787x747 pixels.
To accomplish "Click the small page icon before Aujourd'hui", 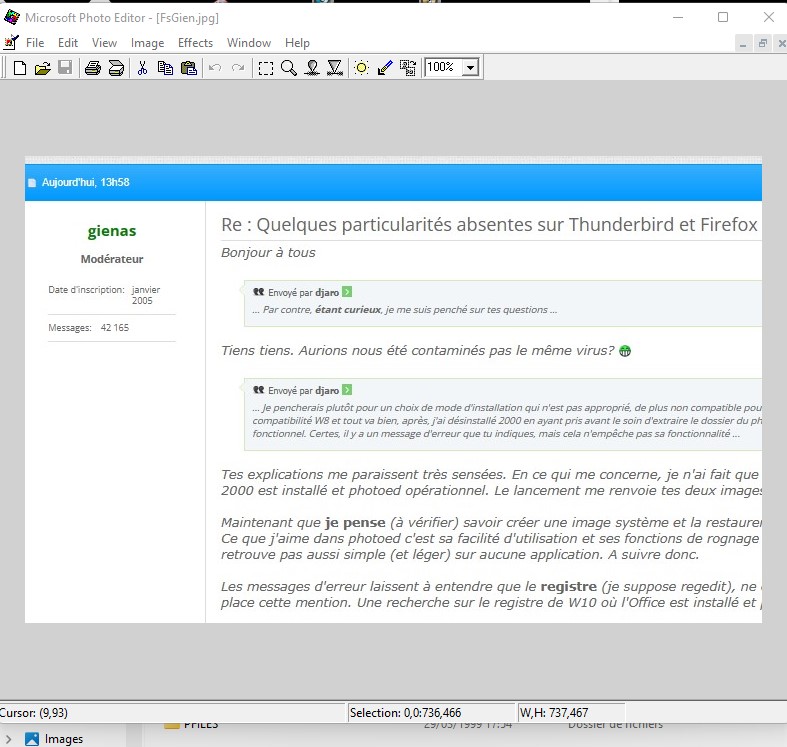I will point(32,183).
